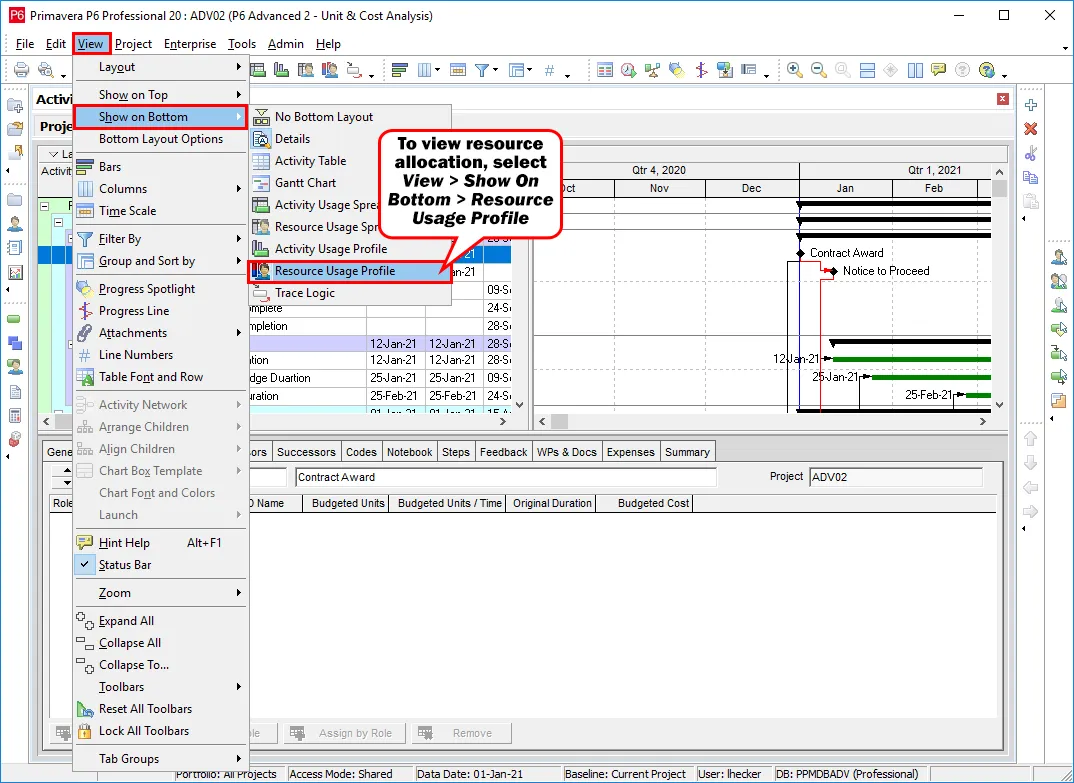Click the Print icon in toolbar
This screenshot has height=783, width=1074.
click(21, 70)
